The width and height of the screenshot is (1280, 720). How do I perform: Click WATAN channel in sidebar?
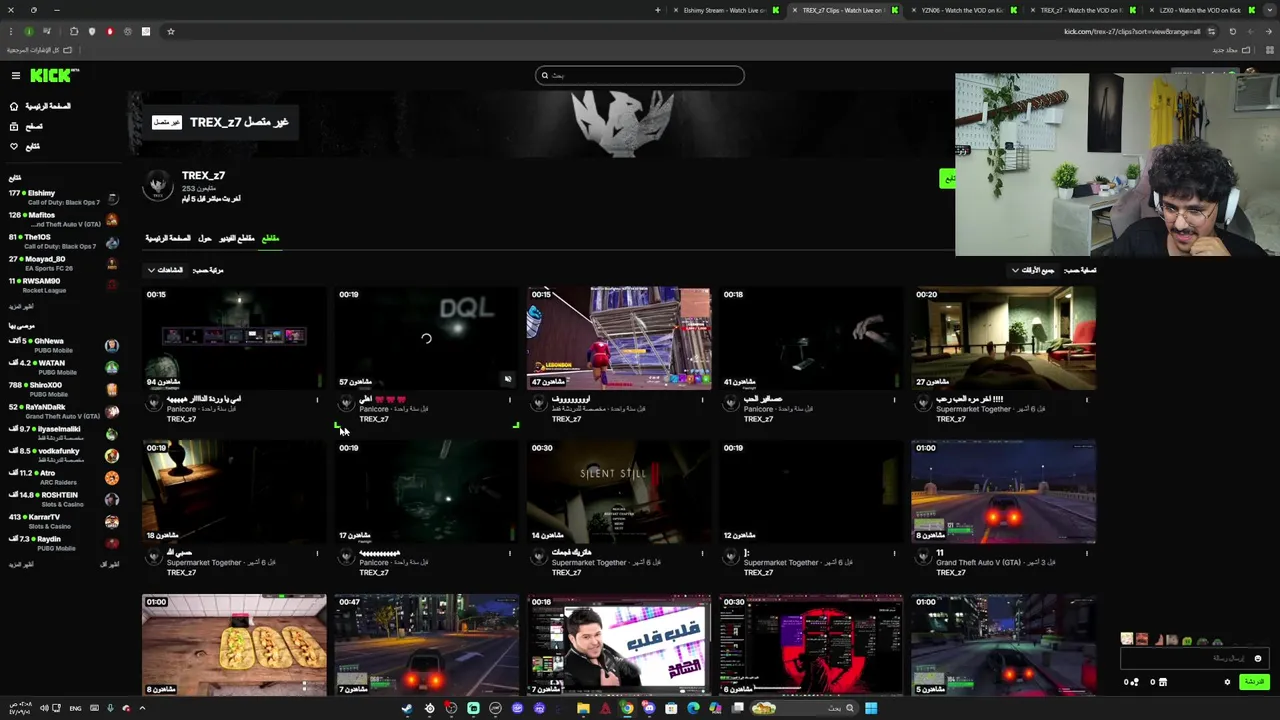click(x=63, y=367)
